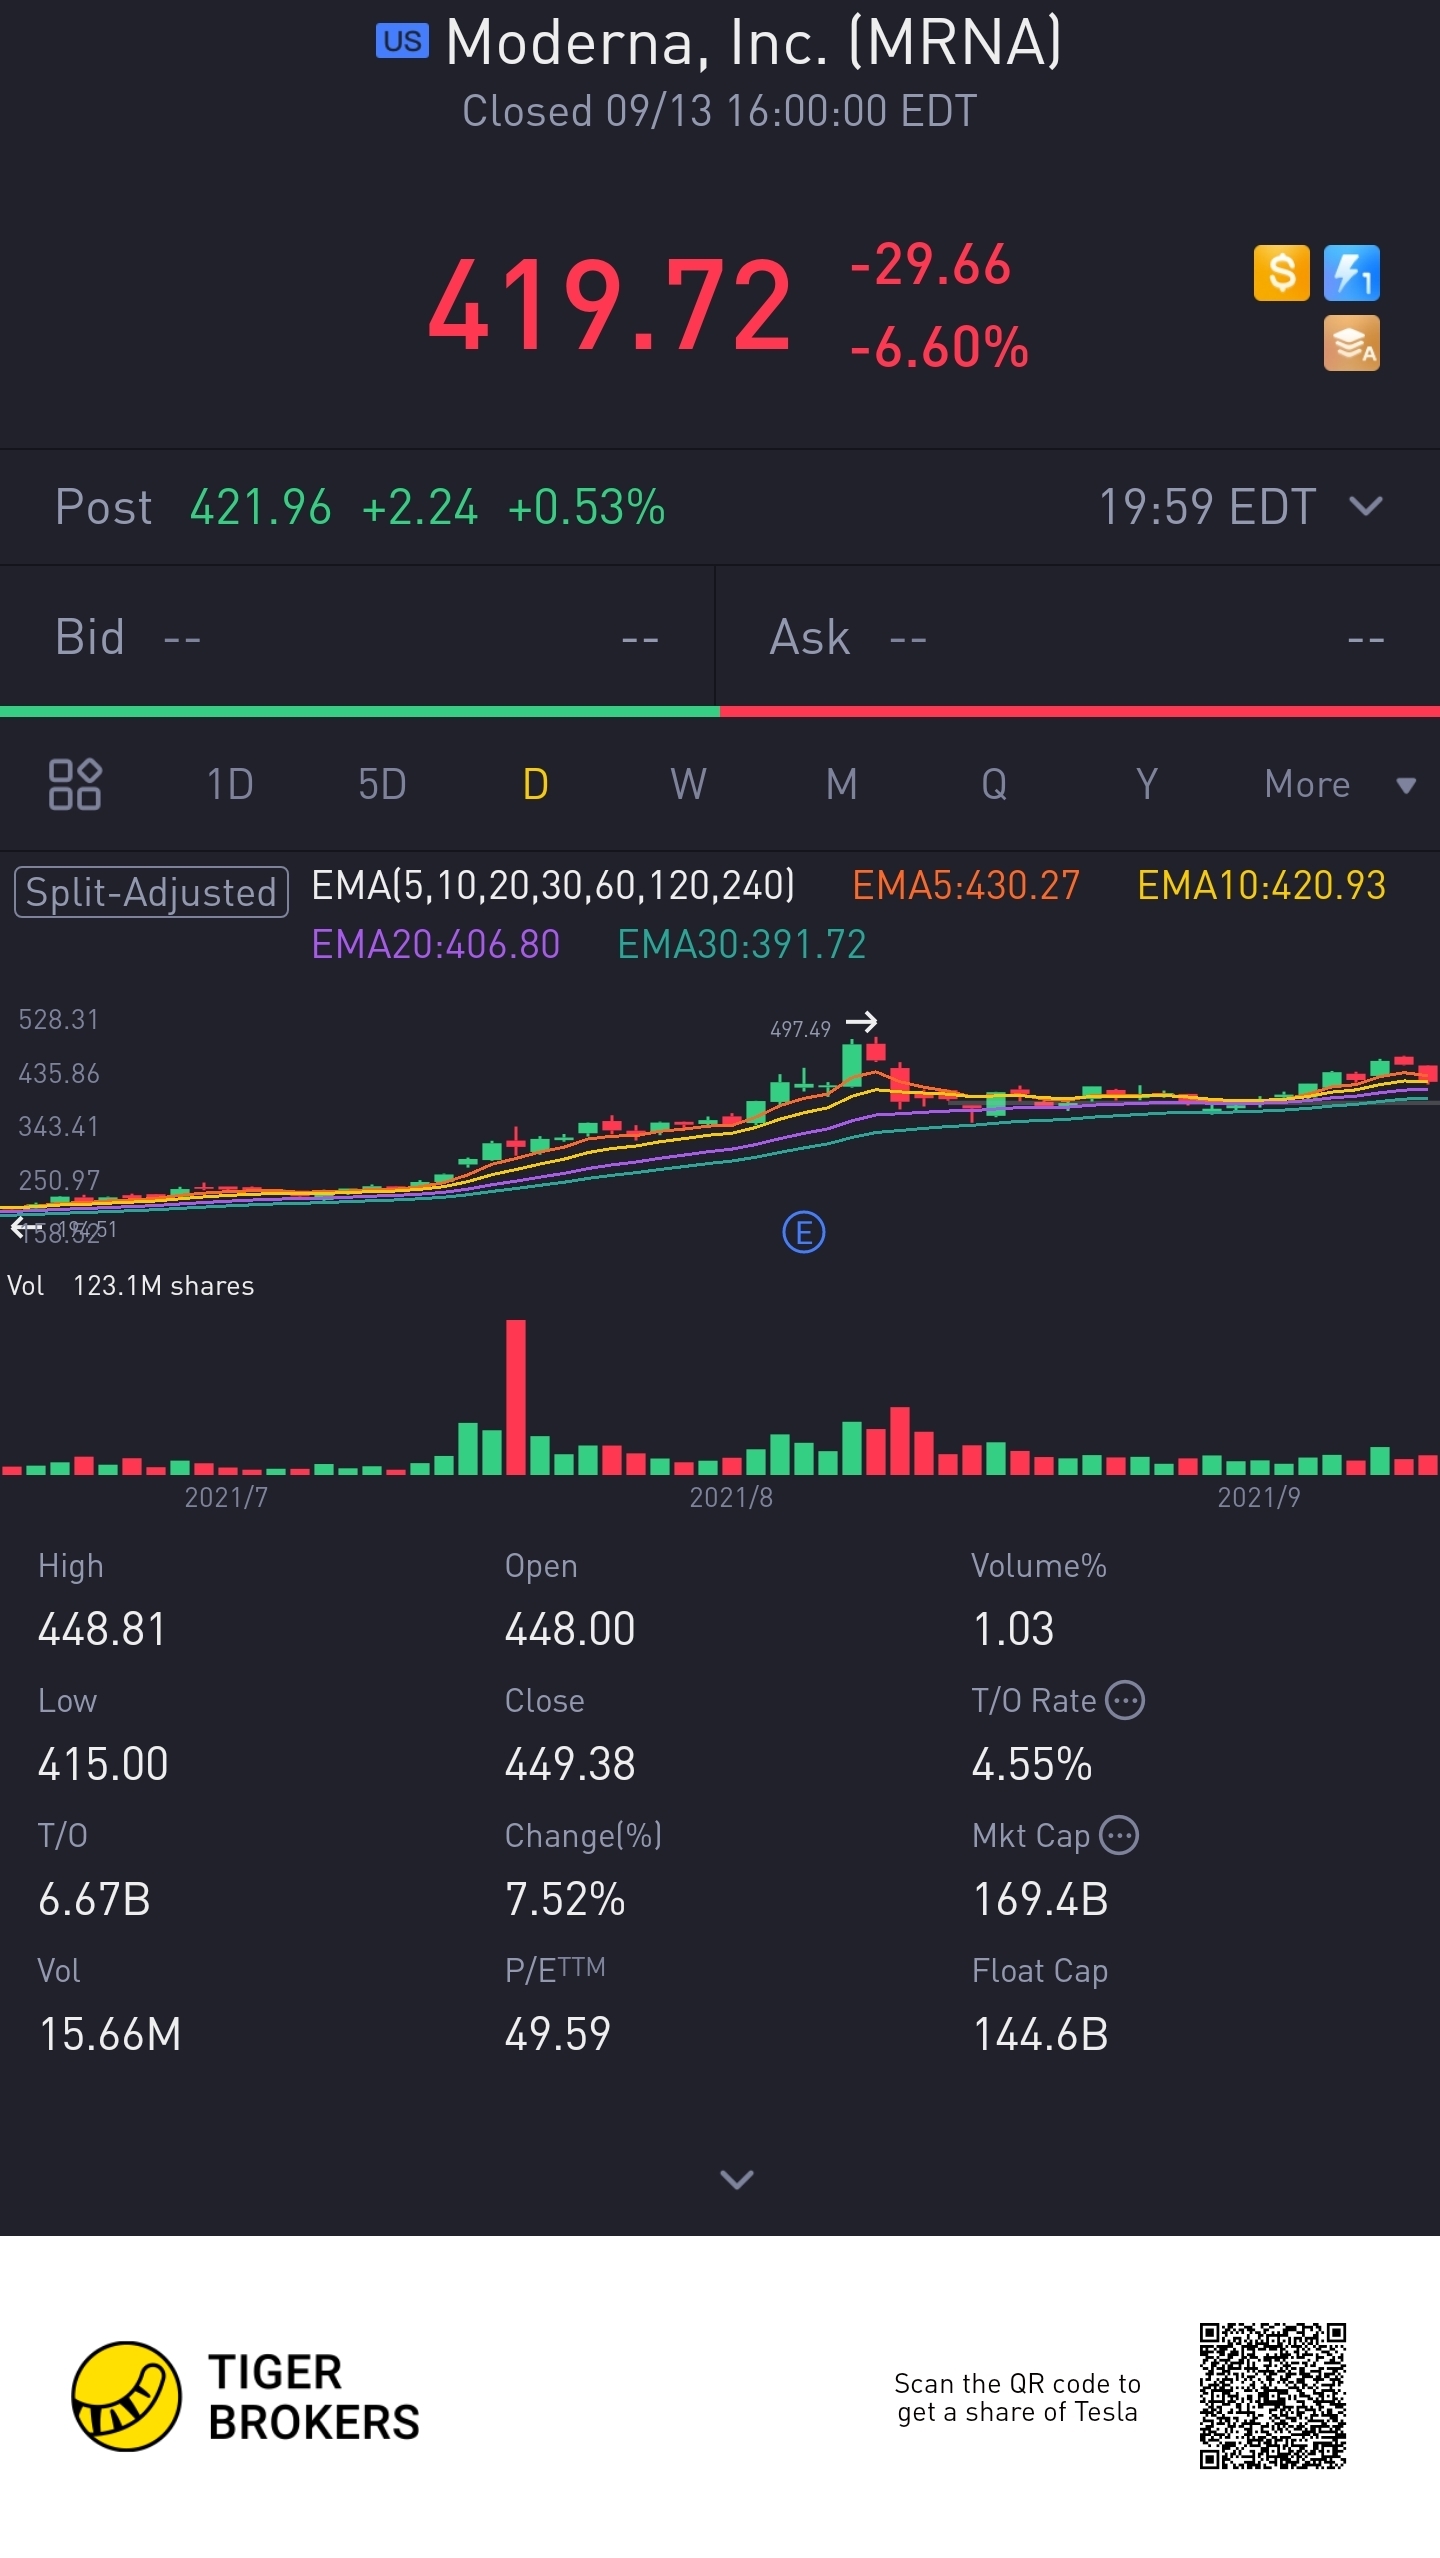Switch to the 5D chart tab
This screenshot has width=1440, height=2558.
click(382, 784)
